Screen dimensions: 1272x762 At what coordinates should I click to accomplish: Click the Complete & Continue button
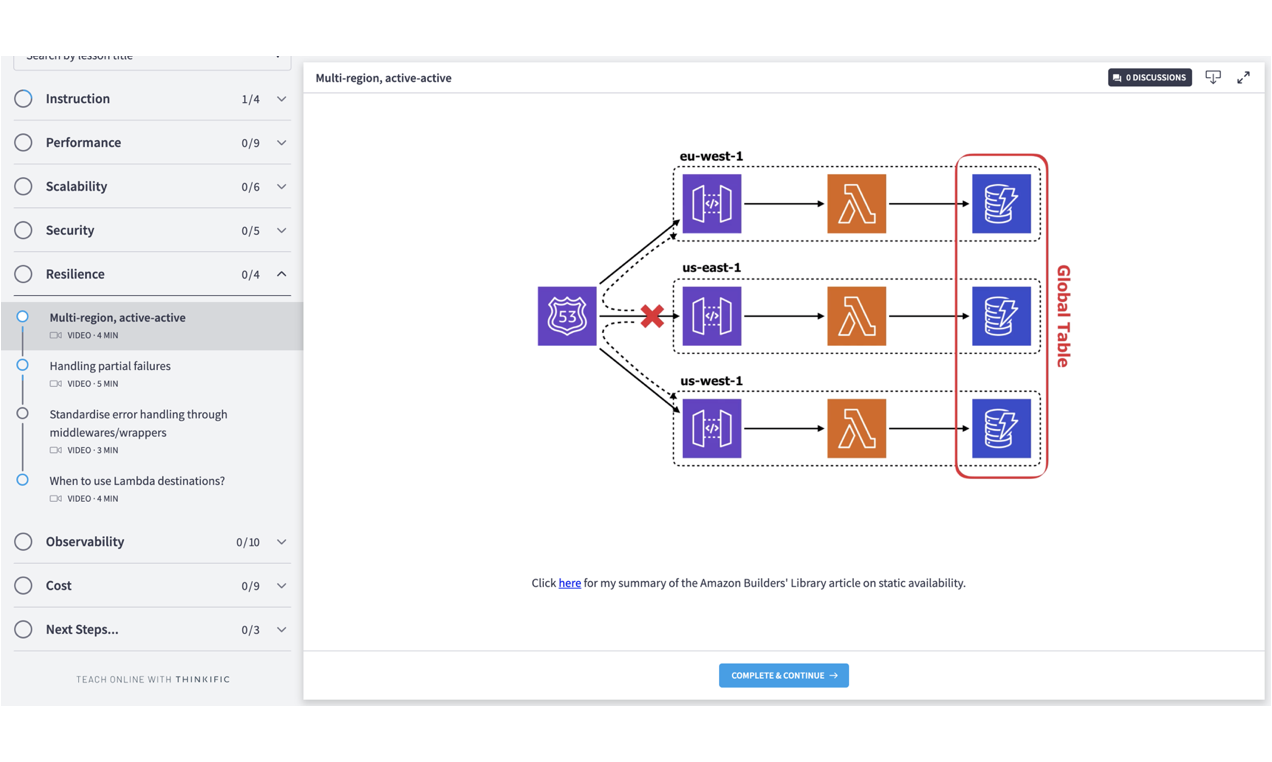click(783, 675)
